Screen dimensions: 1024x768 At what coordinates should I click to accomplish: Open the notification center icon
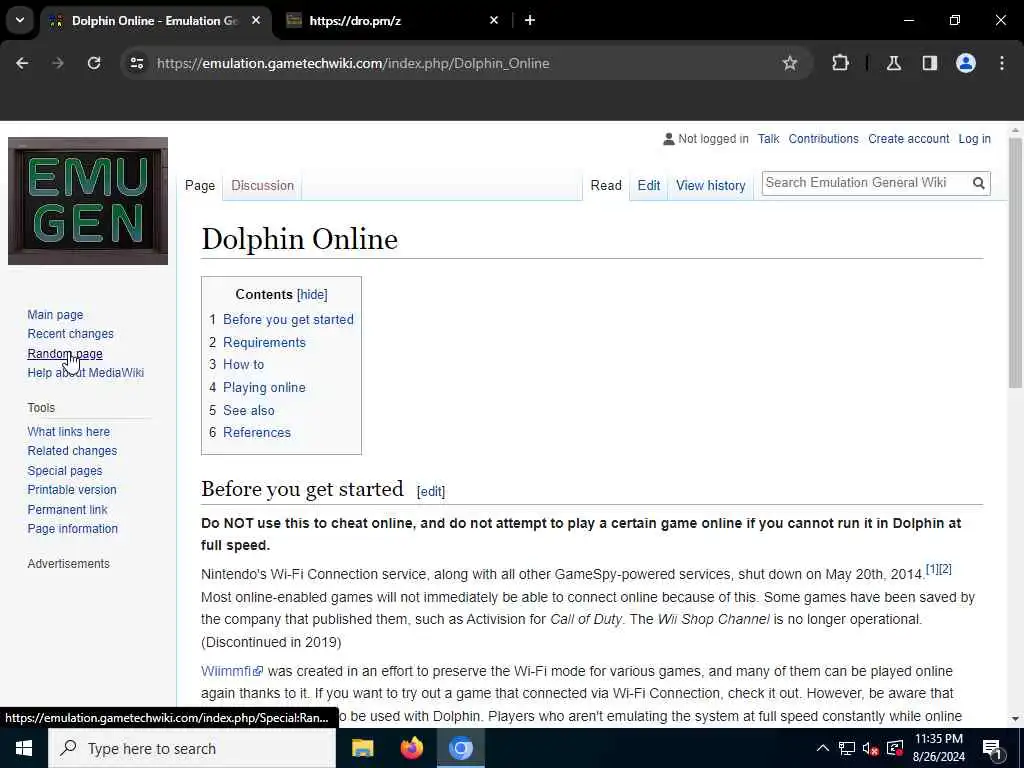coord(993,749)
